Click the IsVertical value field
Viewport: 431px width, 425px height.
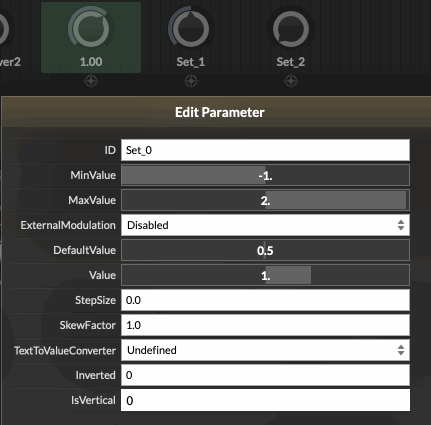click(x=265, y=400)
